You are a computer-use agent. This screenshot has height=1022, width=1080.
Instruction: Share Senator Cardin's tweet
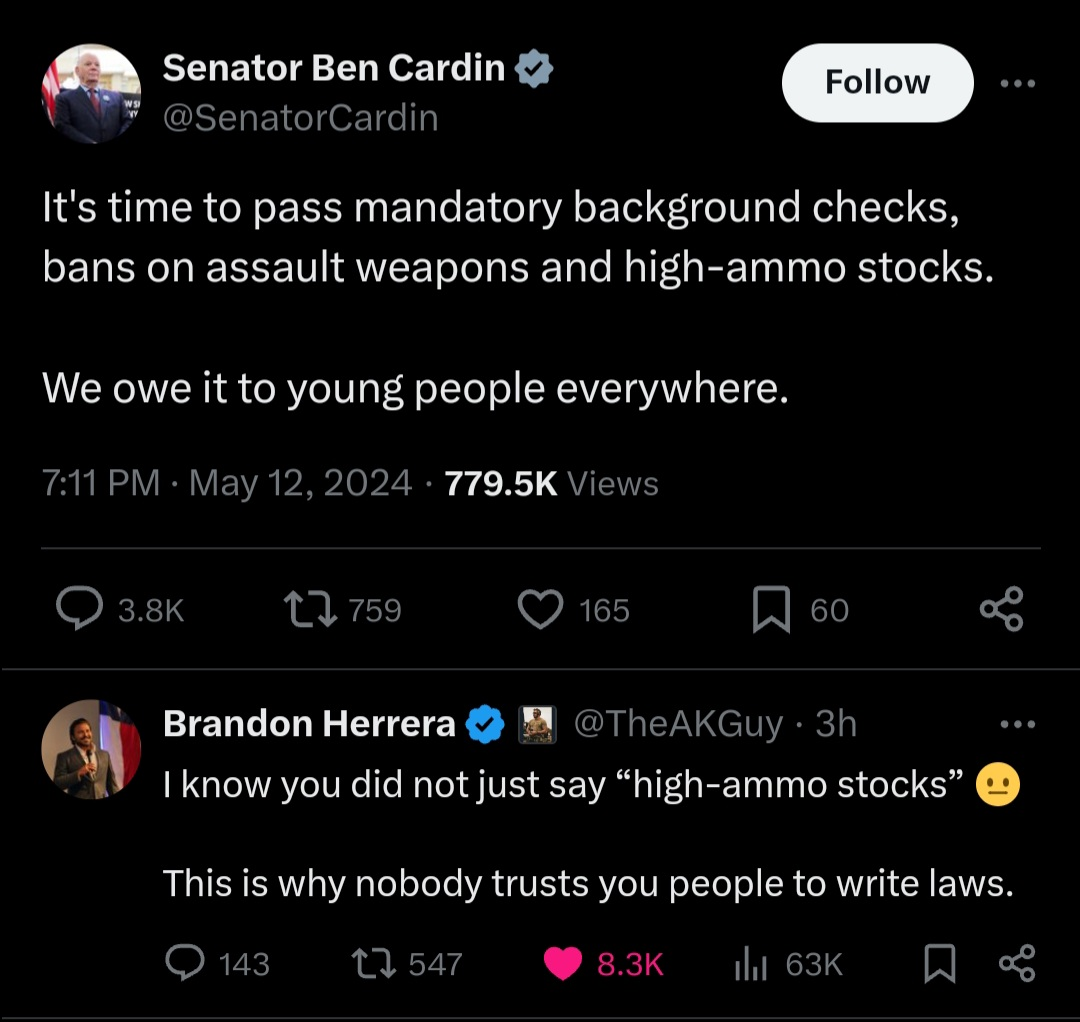[1001, 609]
